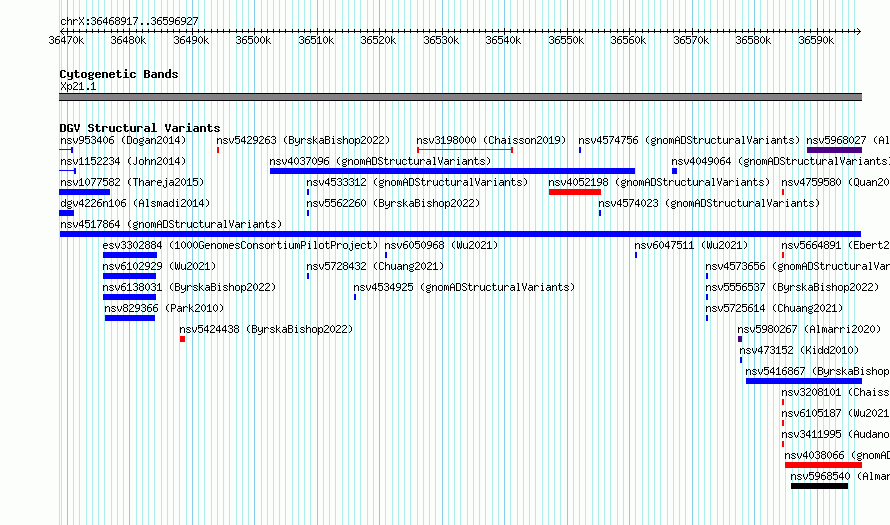
Task: Open variant nsv4049064 label
Action: click(x=780, y=161)
